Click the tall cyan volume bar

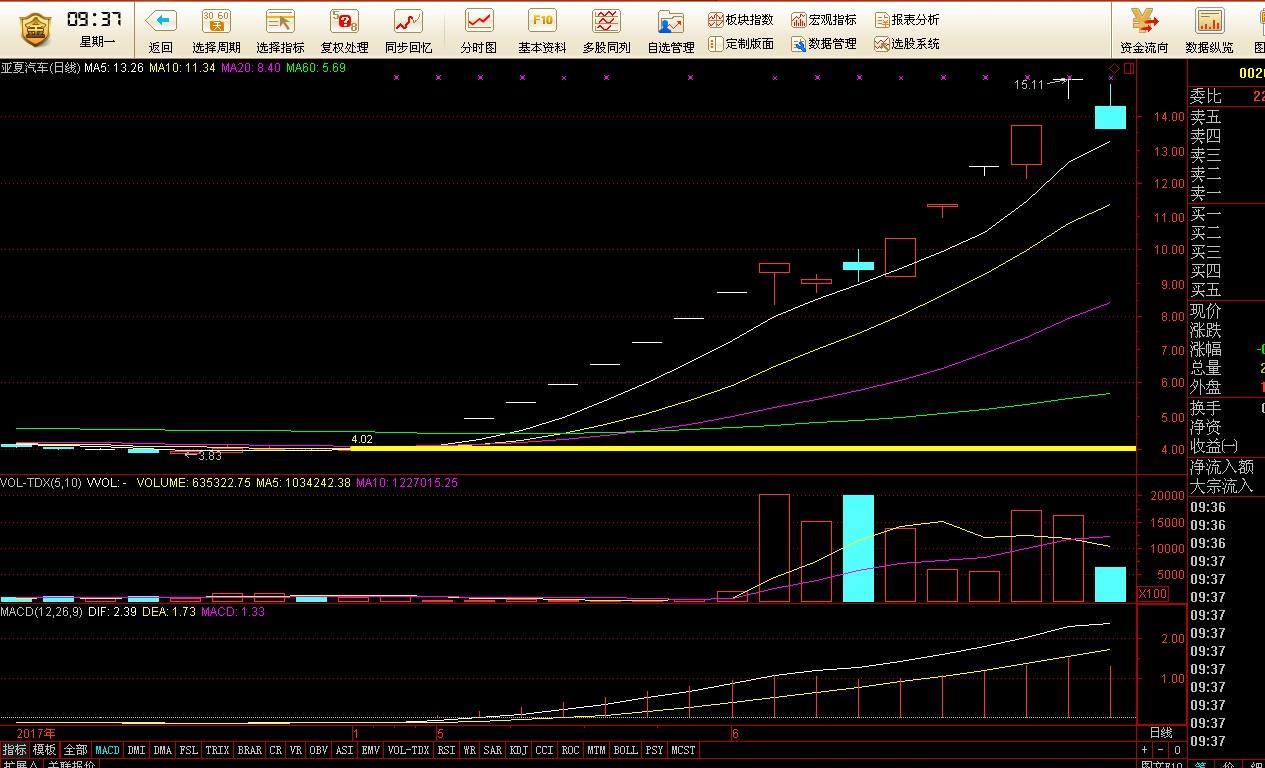(x=858, y=548)
